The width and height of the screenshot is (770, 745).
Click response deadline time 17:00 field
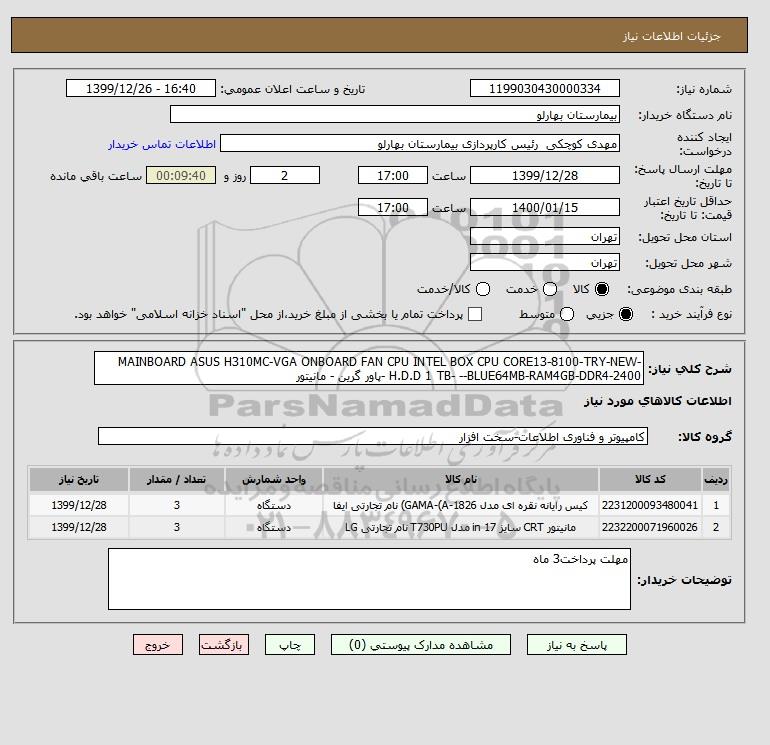(393, 175)
